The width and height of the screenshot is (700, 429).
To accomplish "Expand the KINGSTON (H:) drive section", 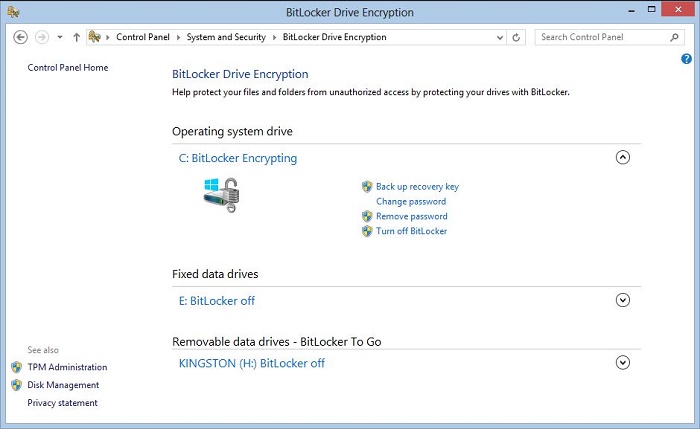I will (x=623, y=362).
